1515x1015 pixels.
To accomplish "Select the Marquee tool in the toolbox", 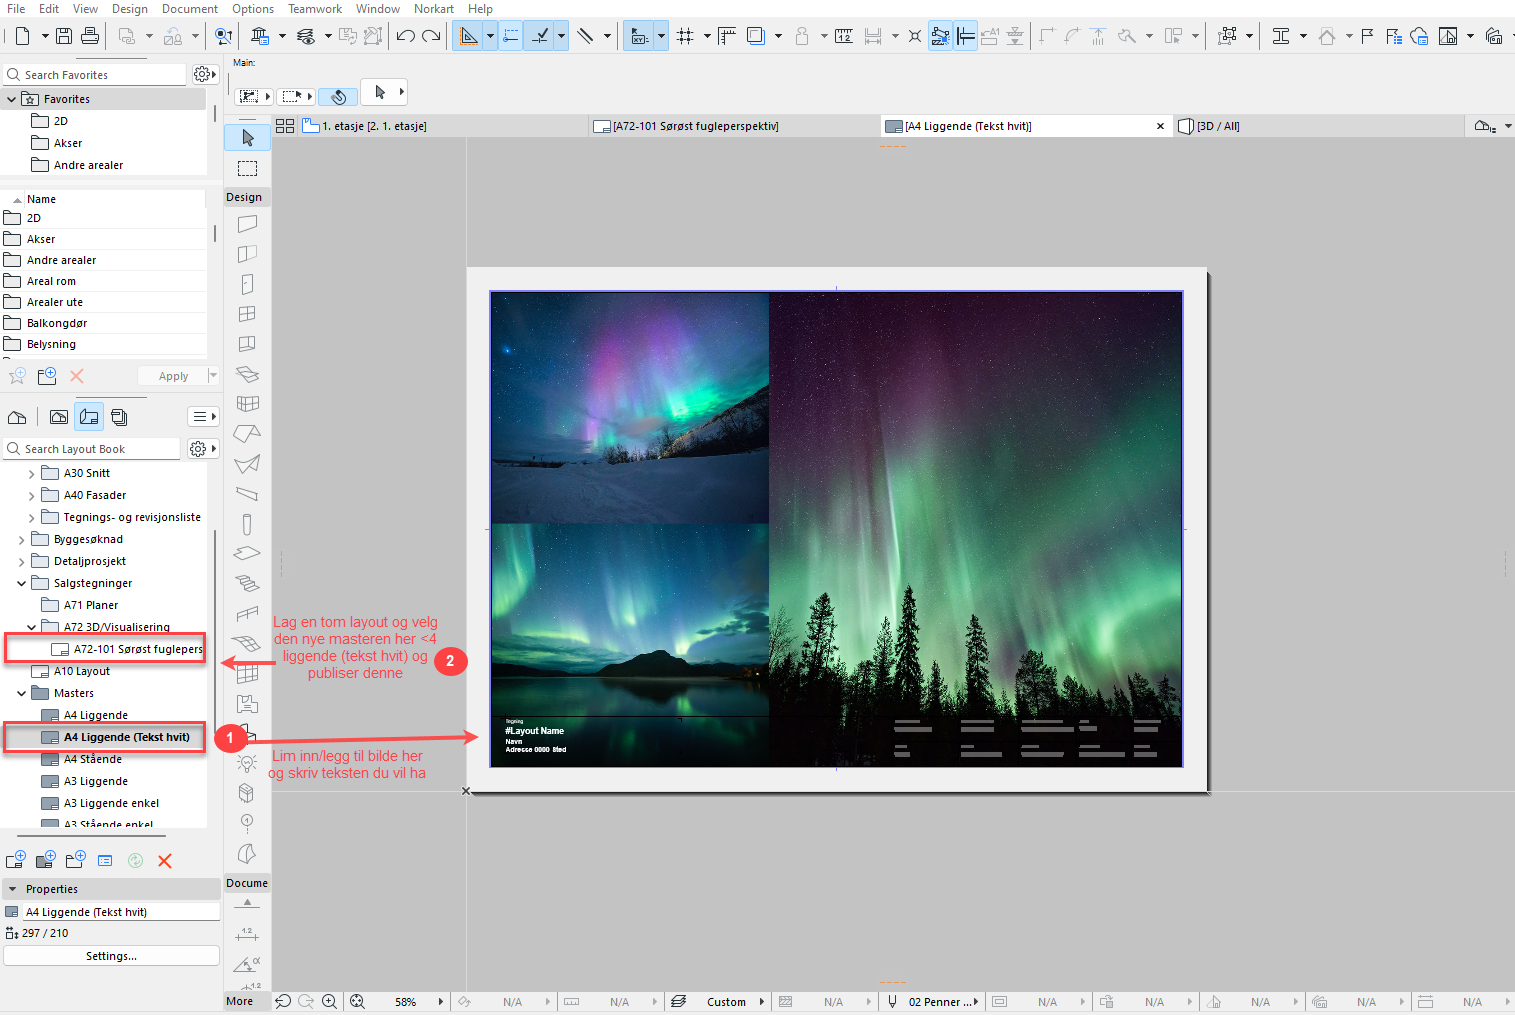I will (x=247, y=168).
